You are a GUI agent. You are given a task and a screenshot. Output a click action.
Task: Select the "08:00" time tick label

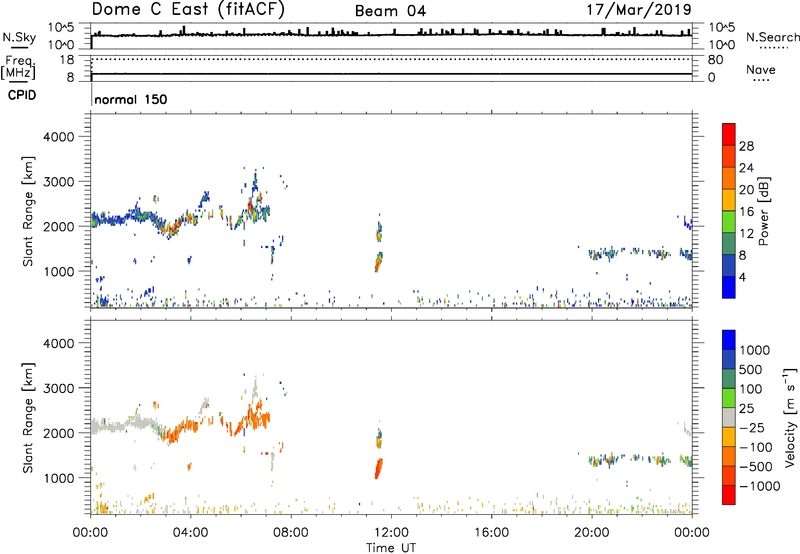(x=290, y=533)
